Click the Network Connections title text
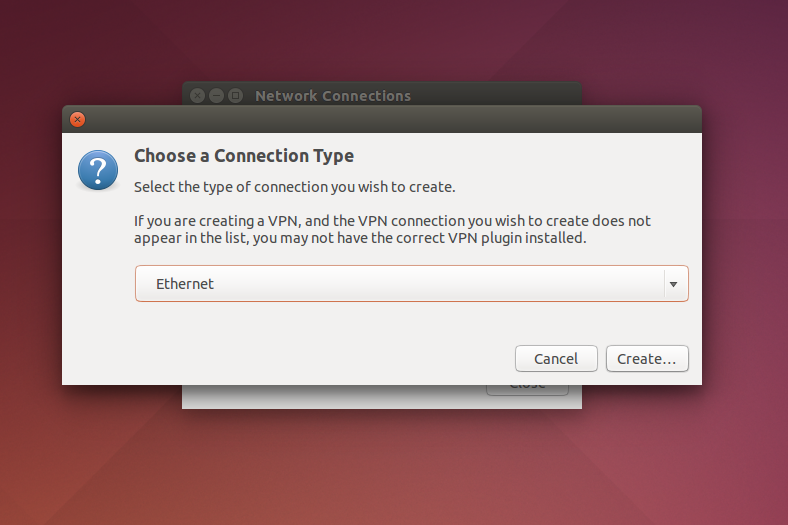This screenshot has width=788, height=525. 333,95
